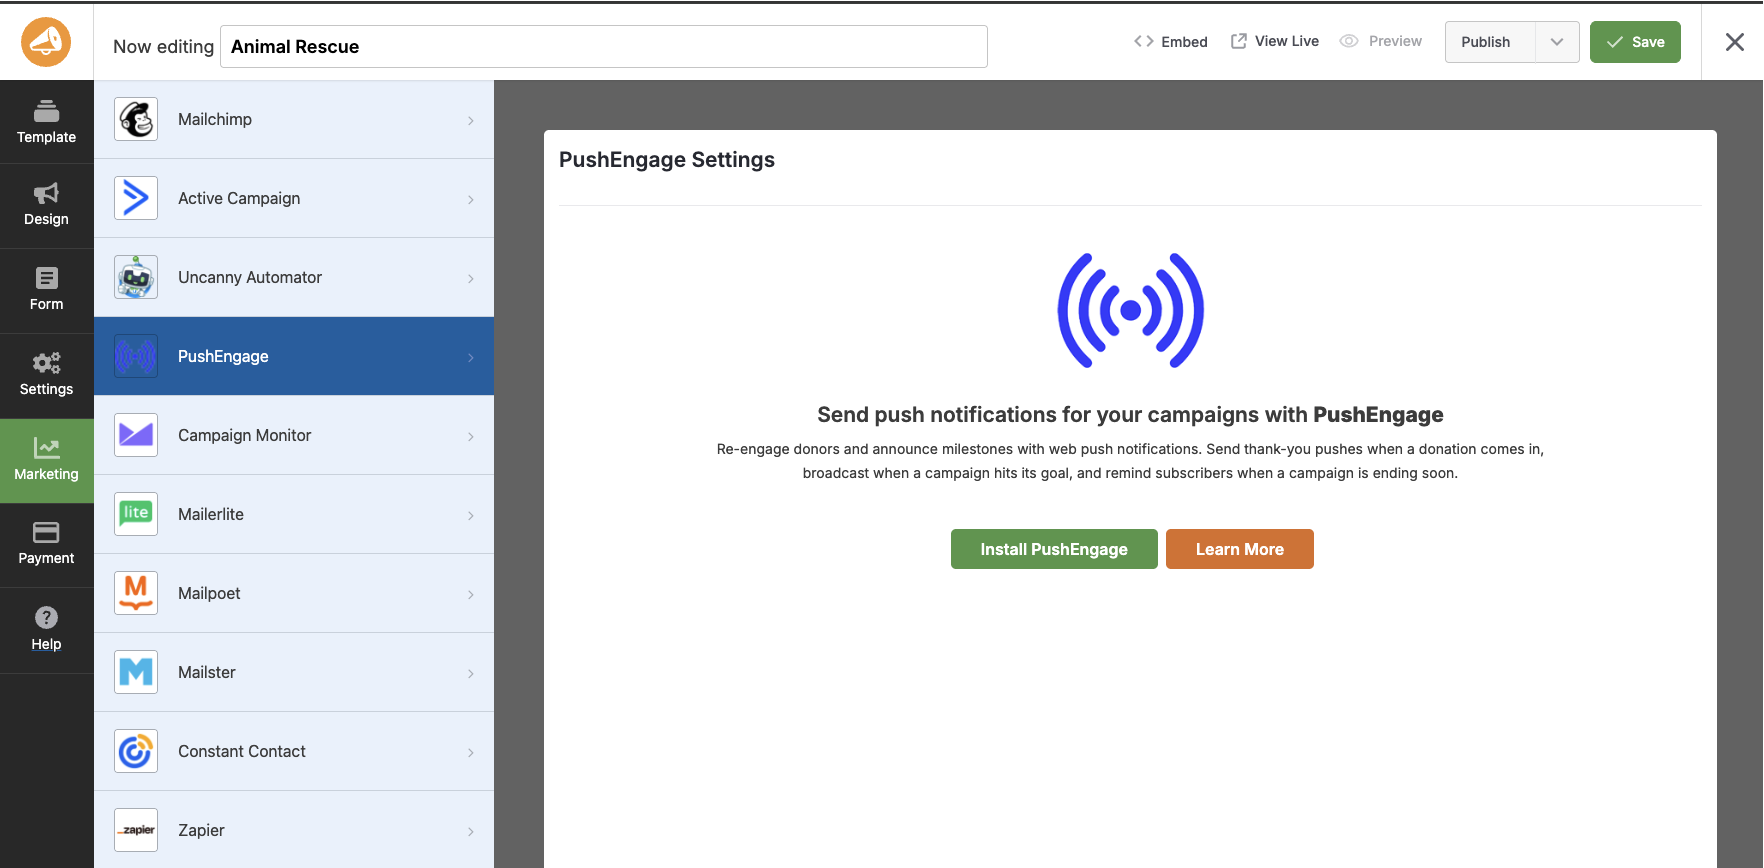This screenshot has width=1764, height=868.
Task: Click the Zapier logo icon
Action: tap(136, 830)
